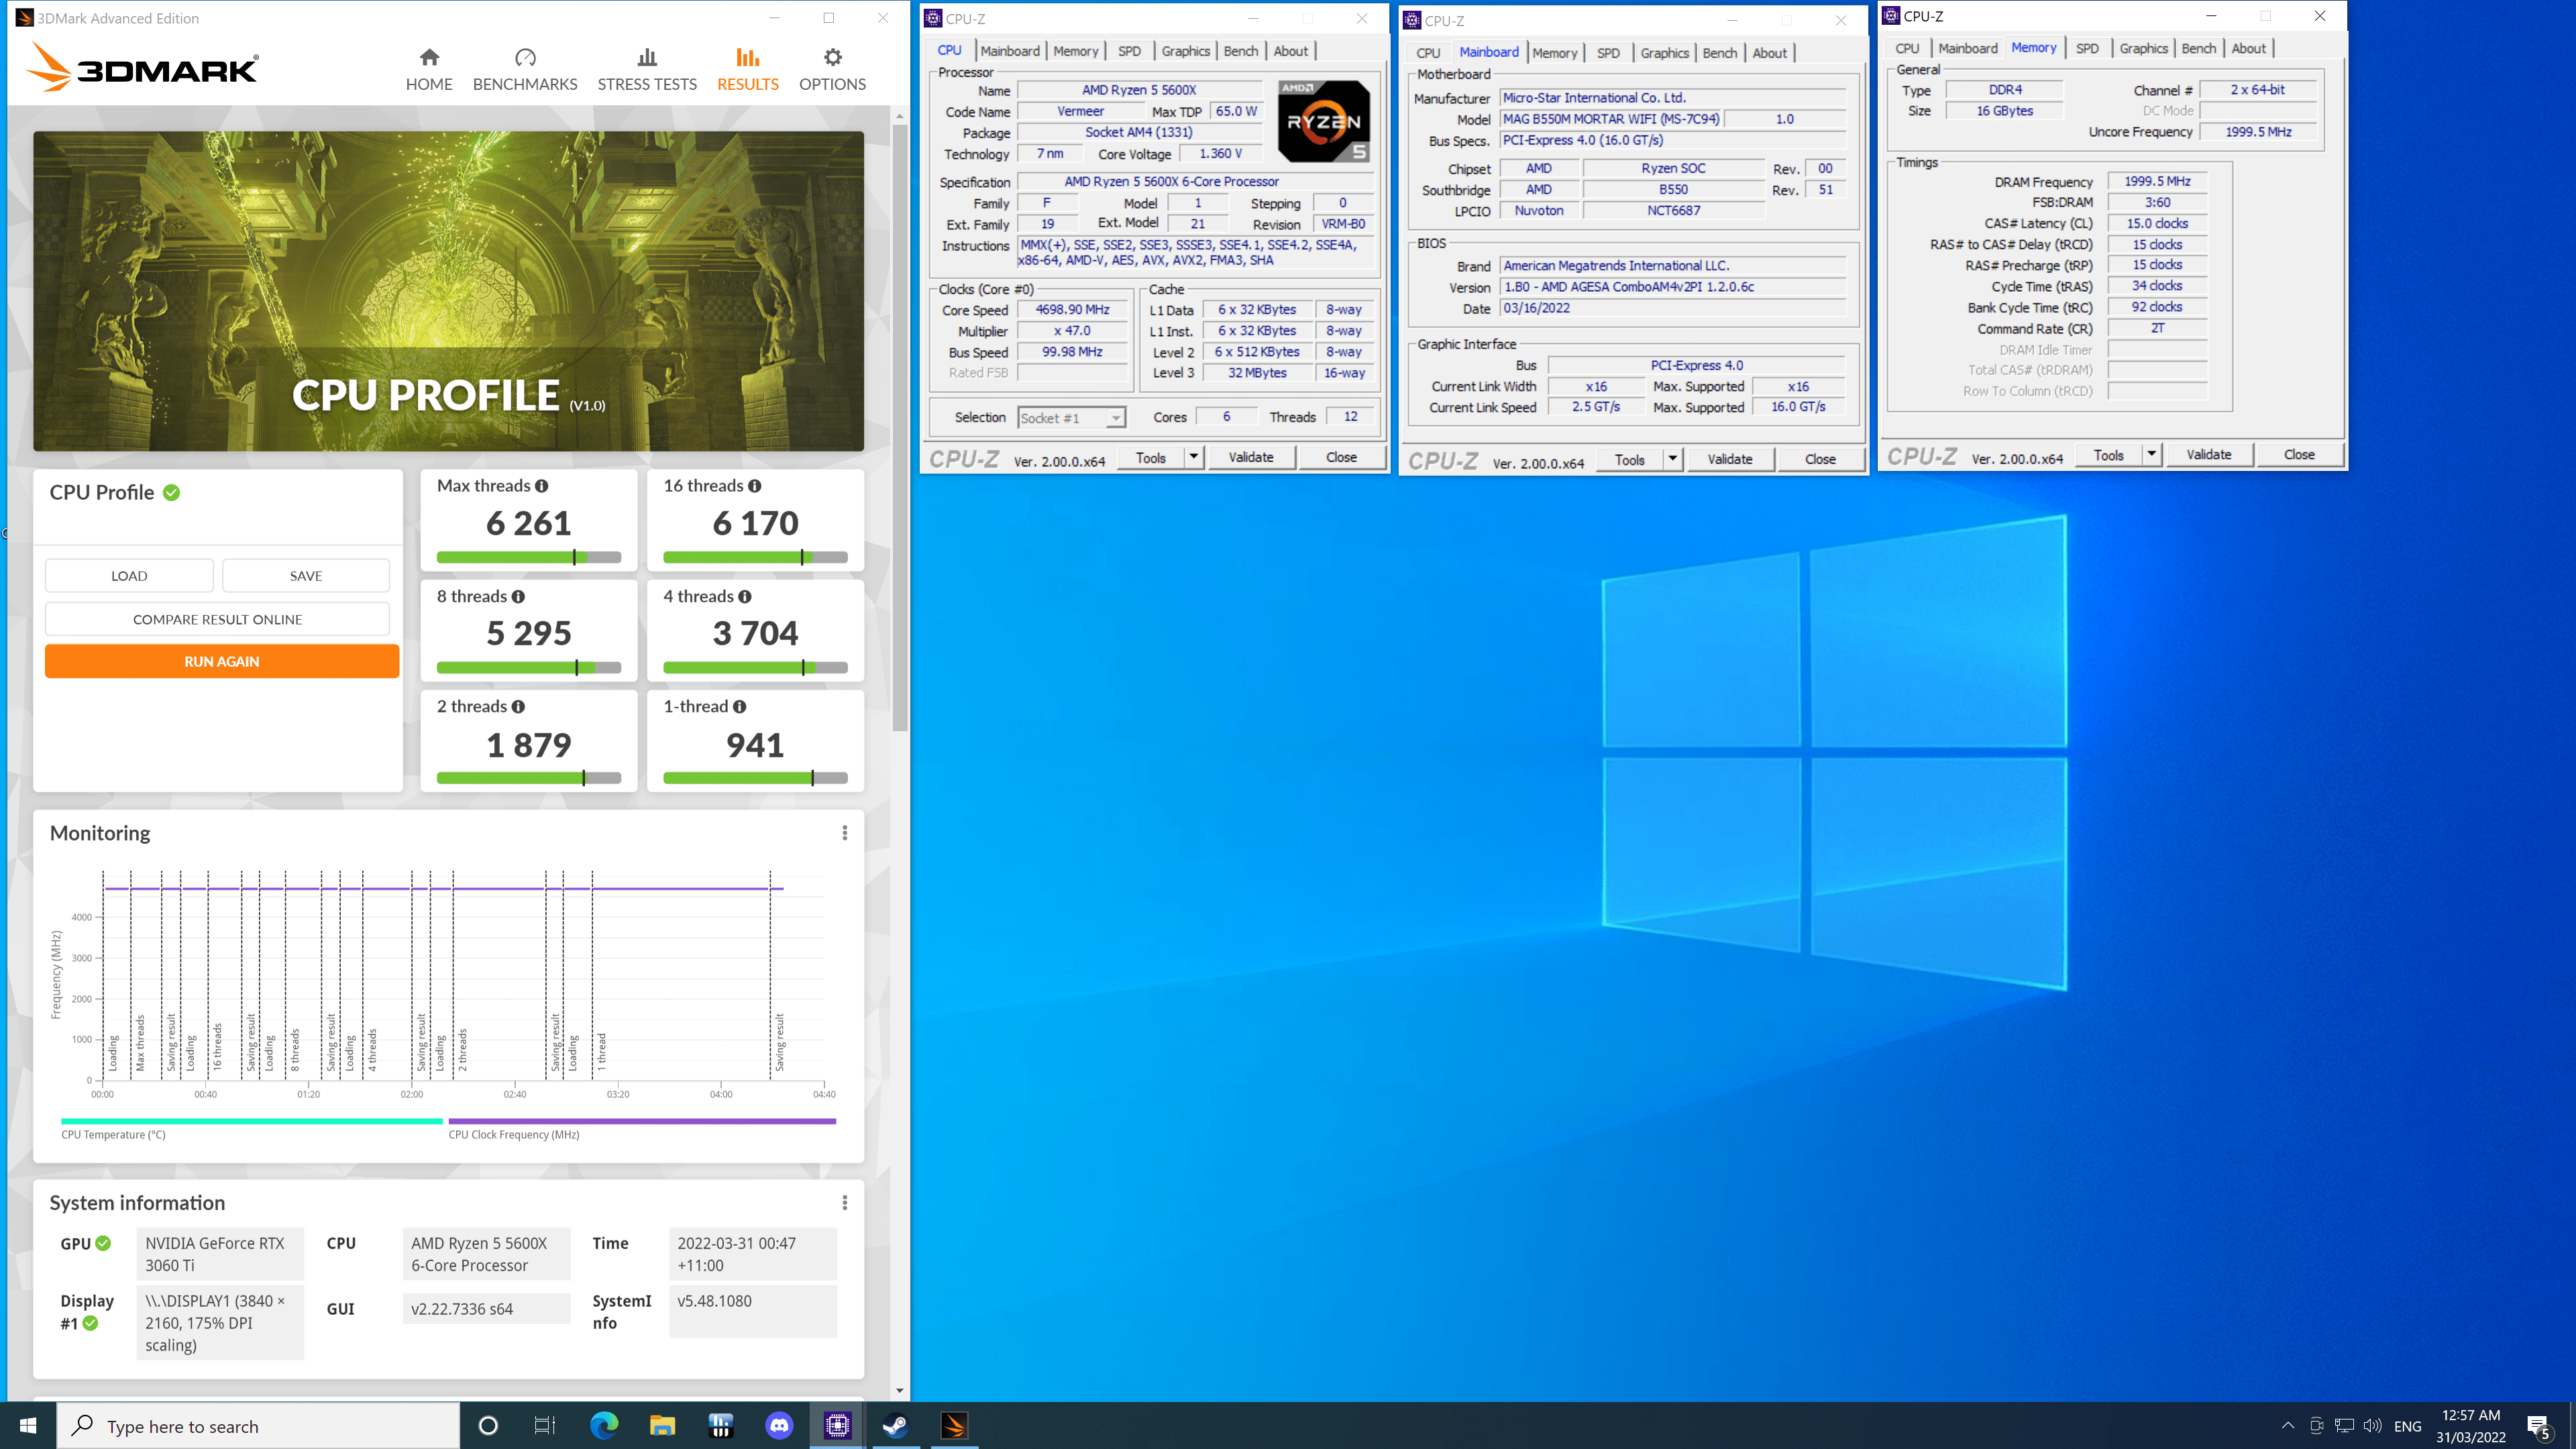Image resolution: width=2576 pixels, height=1449 pixels.
Task: Expand Tools dropdown arrow in first CPU-Z window
Action: point(1193,457)
